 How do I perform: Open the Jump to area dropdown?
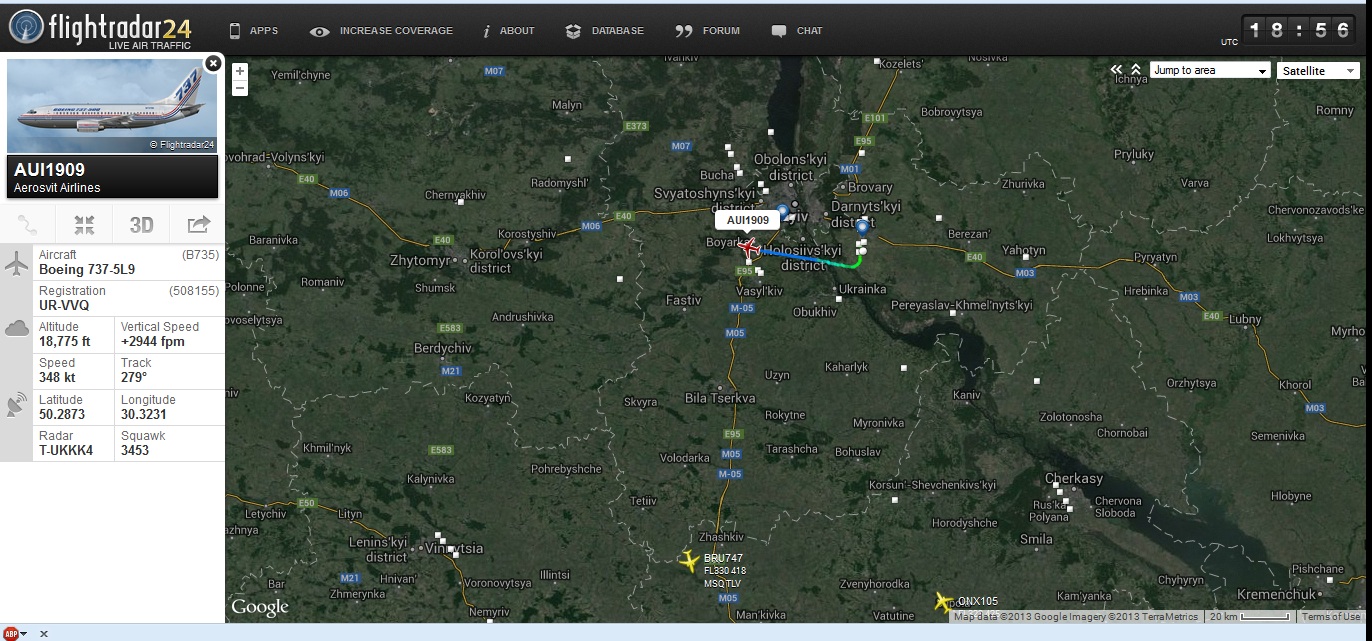tap(1210, 70)
